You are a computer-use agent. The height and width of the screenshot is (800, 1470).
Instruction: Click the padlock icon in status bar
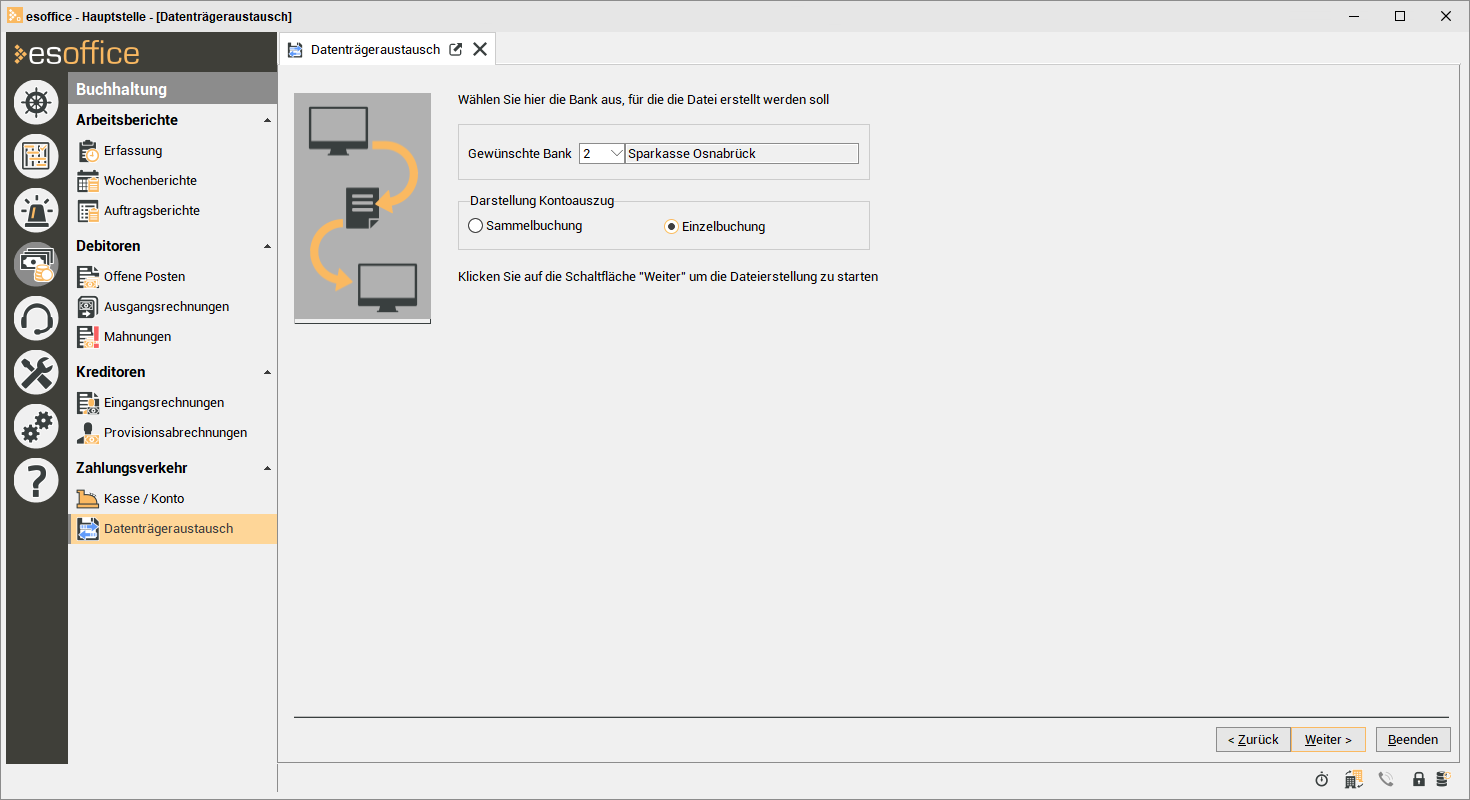click(x=1418, y=779)
